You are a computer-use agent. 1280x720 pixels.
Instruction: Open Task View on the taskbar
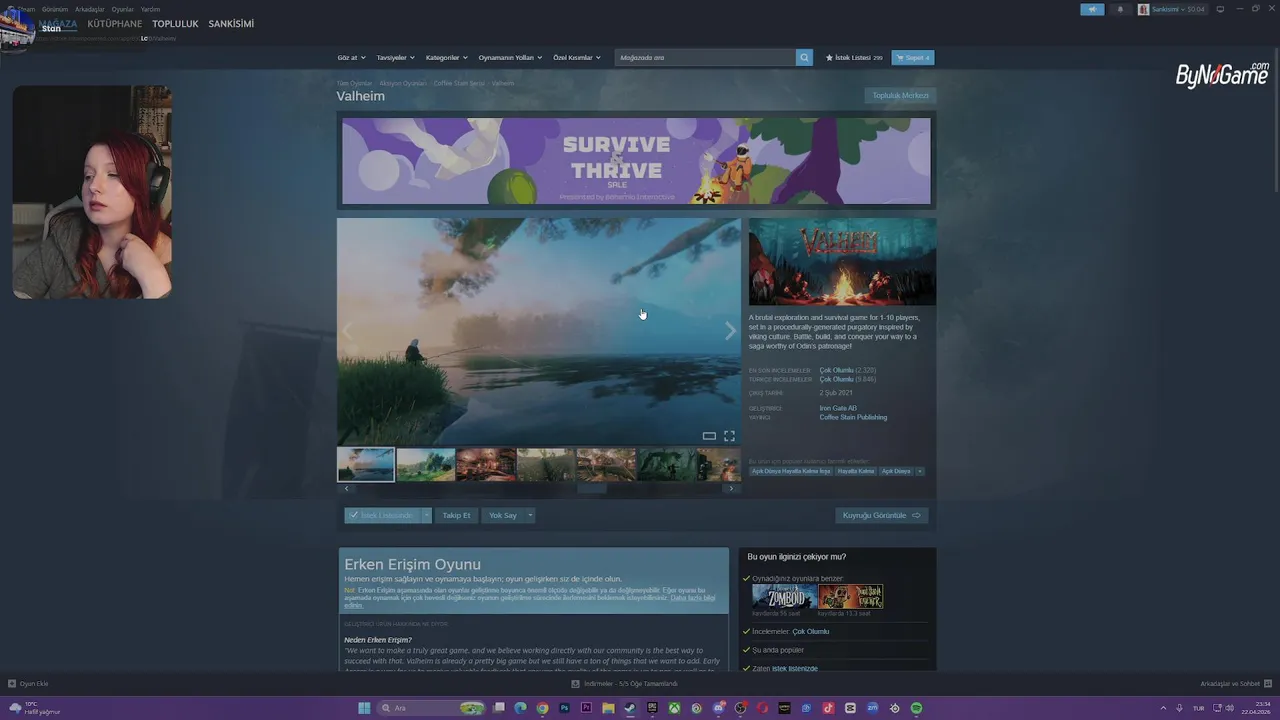[498, 708]
